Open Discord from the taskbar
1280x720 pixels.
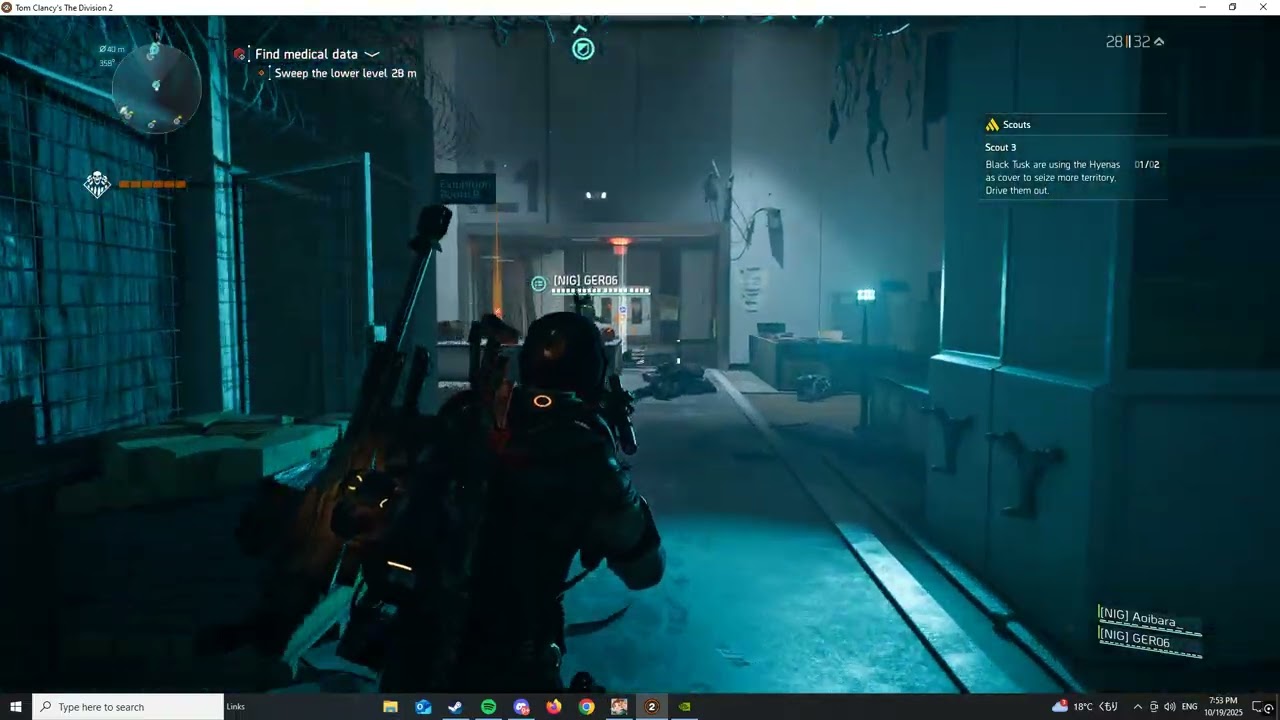[521, 707]
